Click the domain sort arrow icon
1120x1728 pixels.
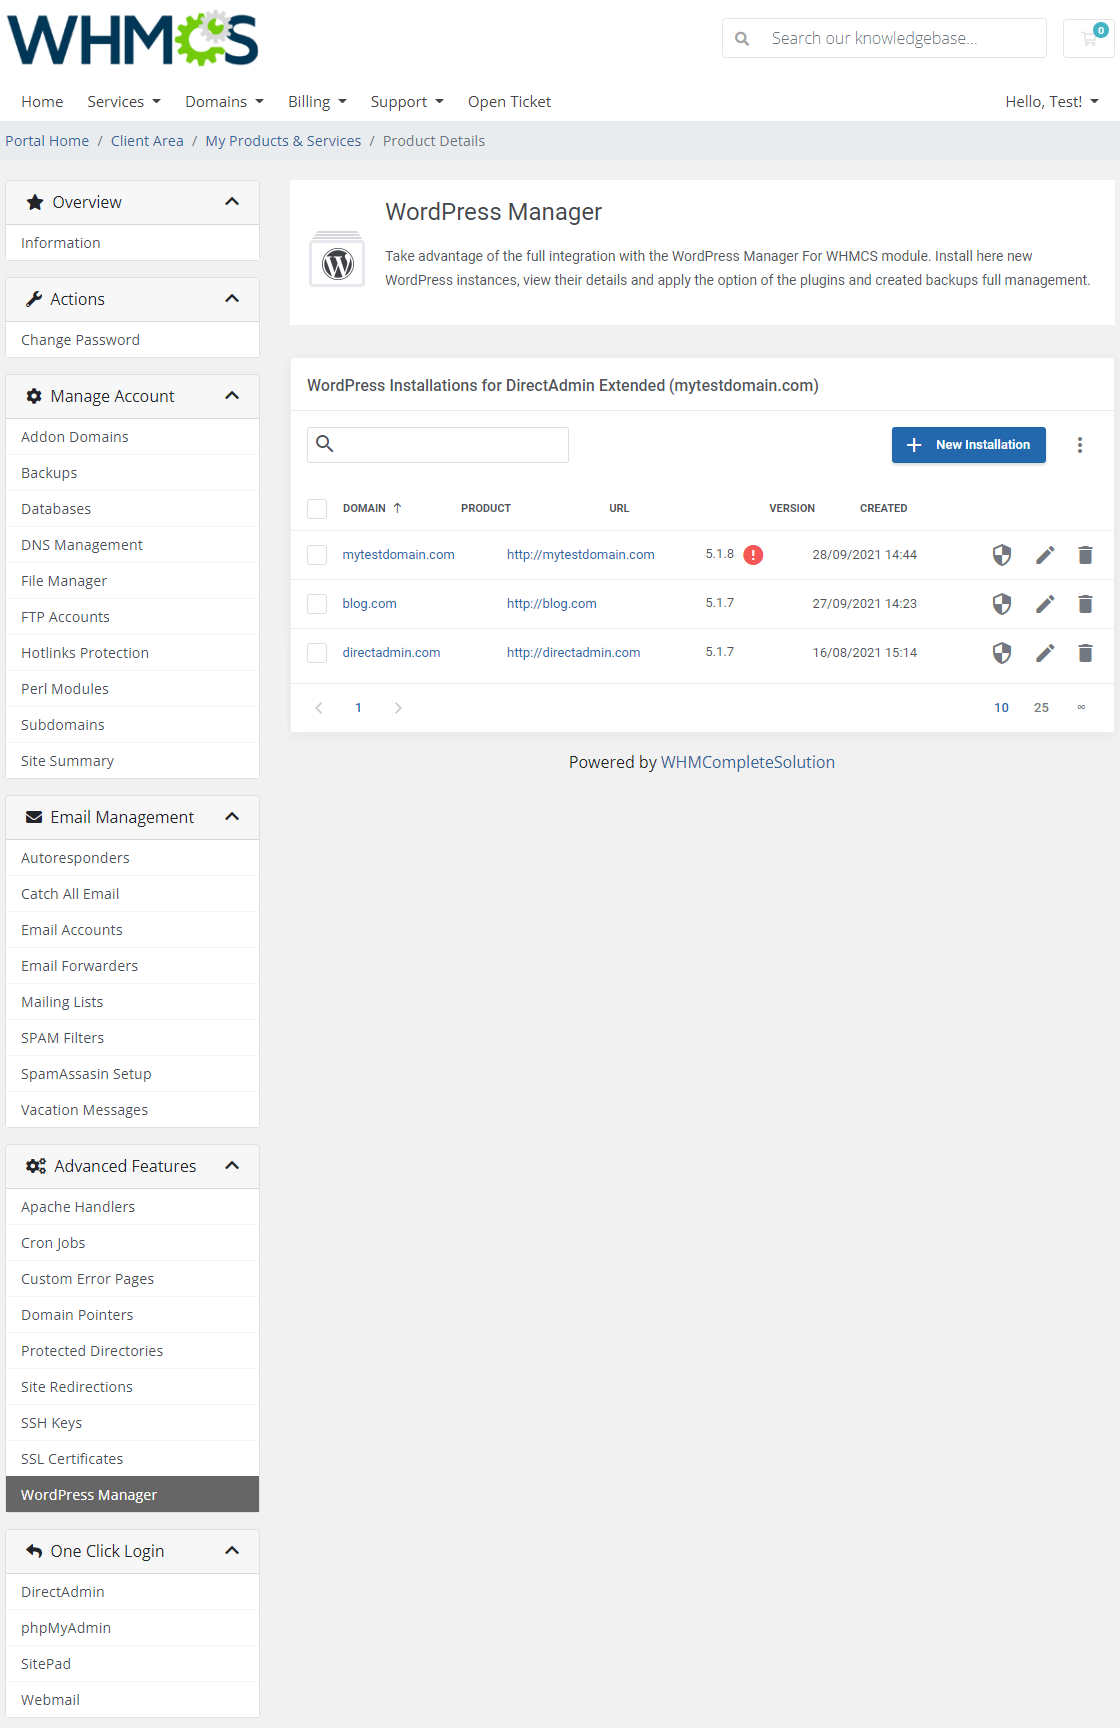397,508
